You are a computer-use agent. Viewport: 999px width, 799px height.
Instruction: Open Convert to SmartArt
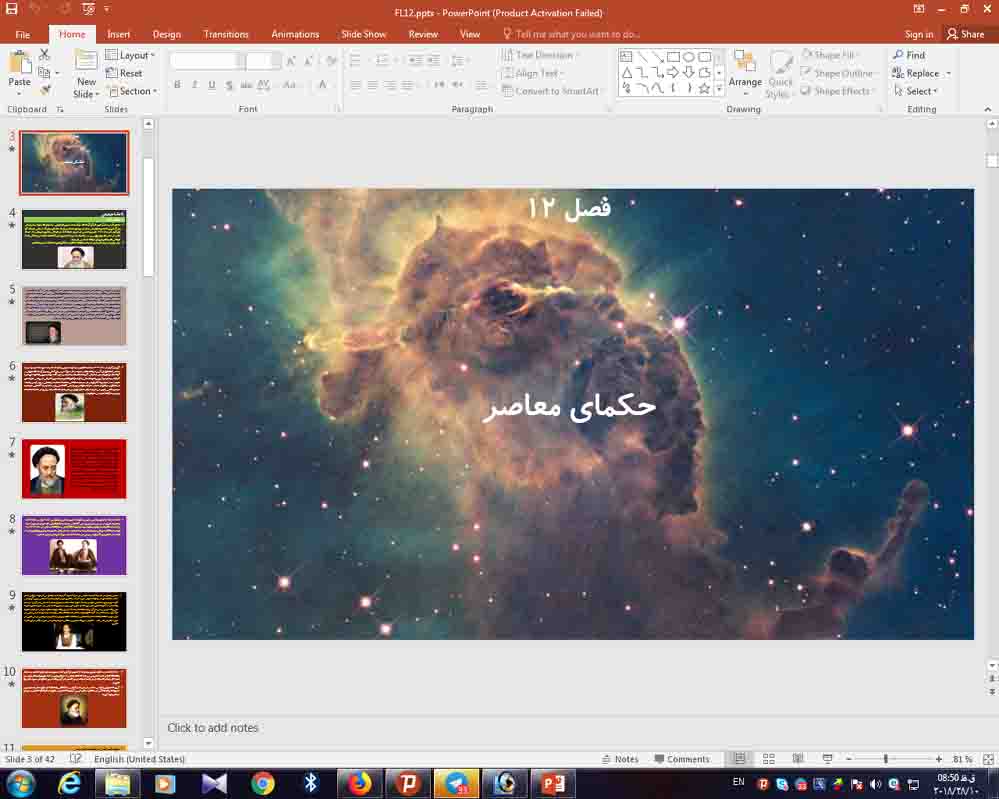pos(553,91)
